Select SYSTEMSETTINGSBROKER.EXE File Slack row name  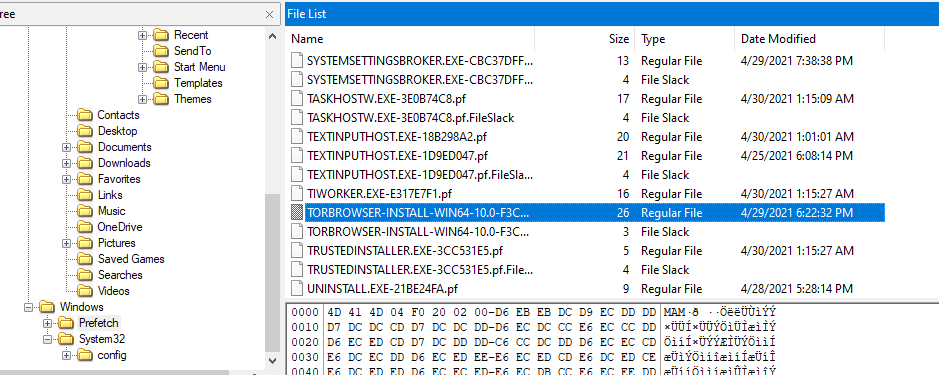[419, 80]
